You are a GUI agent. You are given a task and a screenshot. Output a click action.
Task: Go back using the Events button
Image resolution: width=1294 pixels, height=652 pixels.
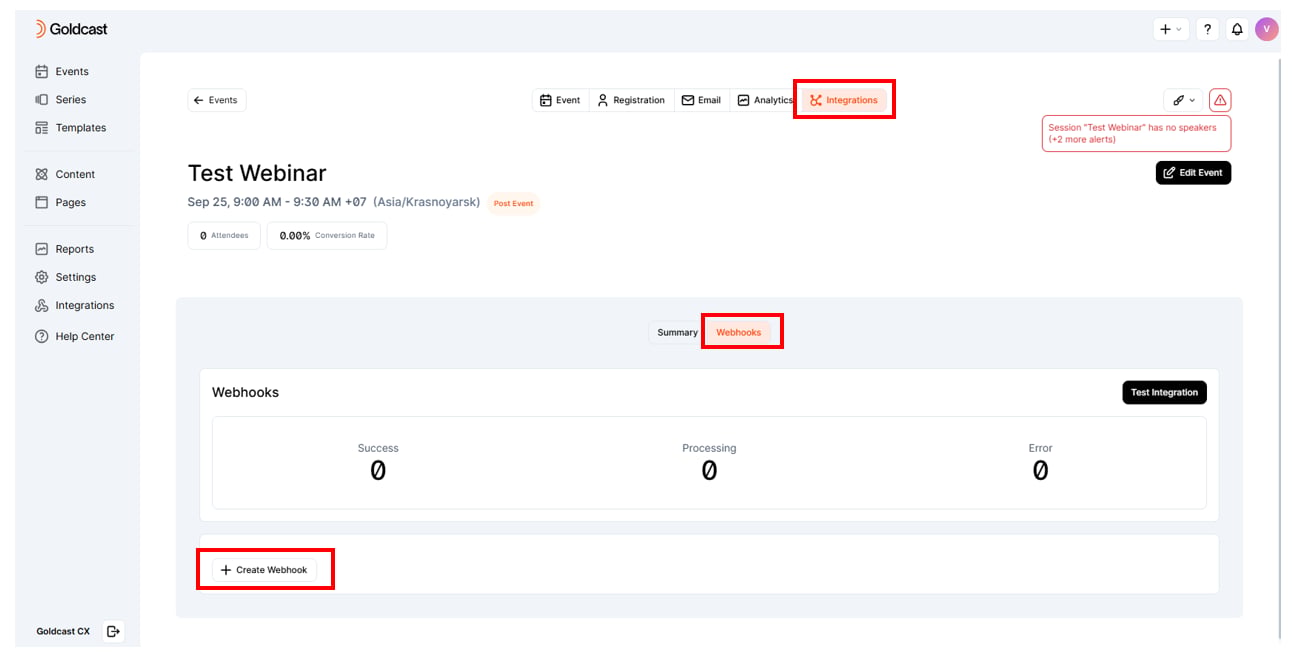coord(216,100)
